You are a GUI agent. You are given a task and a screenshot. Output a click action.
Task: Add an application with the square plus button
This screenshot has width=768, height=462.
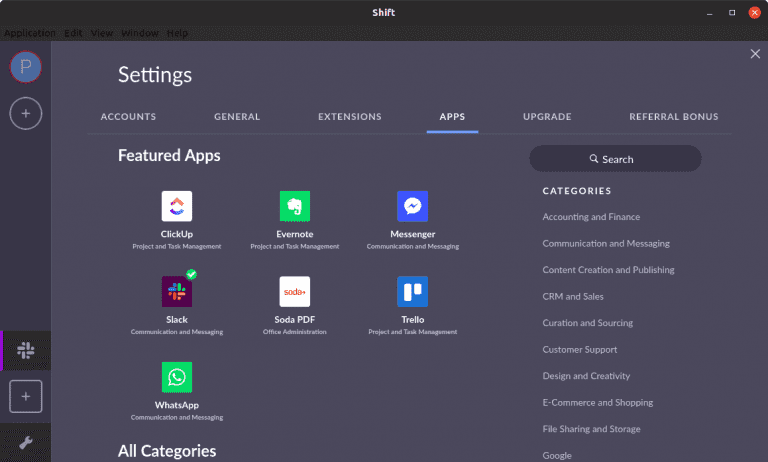click(x=25, y=396)
